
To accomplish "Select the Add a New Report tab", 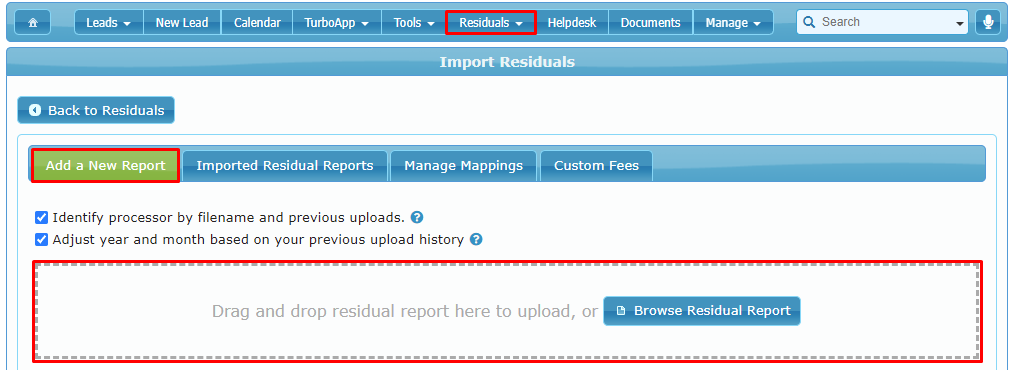I will point(106,166).
